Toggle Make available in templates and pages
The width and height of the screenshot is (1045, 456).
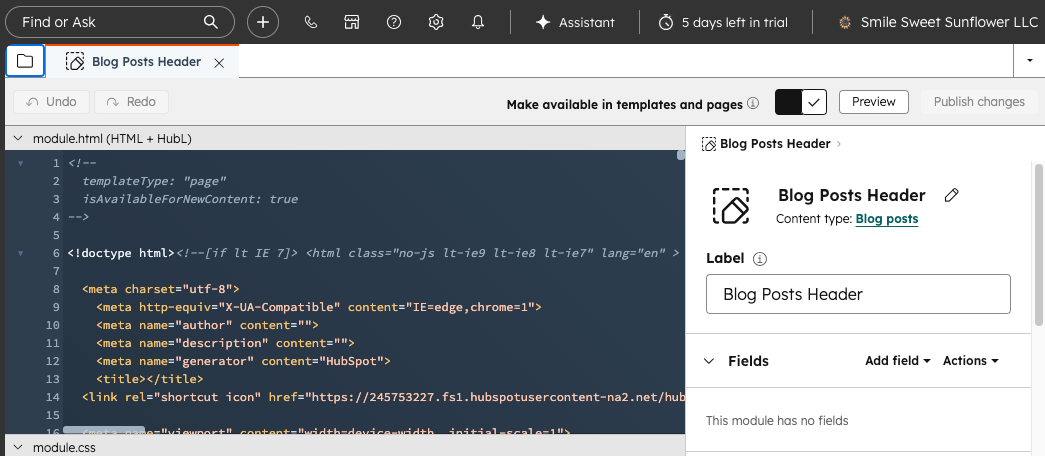click(x=802, y=102)
